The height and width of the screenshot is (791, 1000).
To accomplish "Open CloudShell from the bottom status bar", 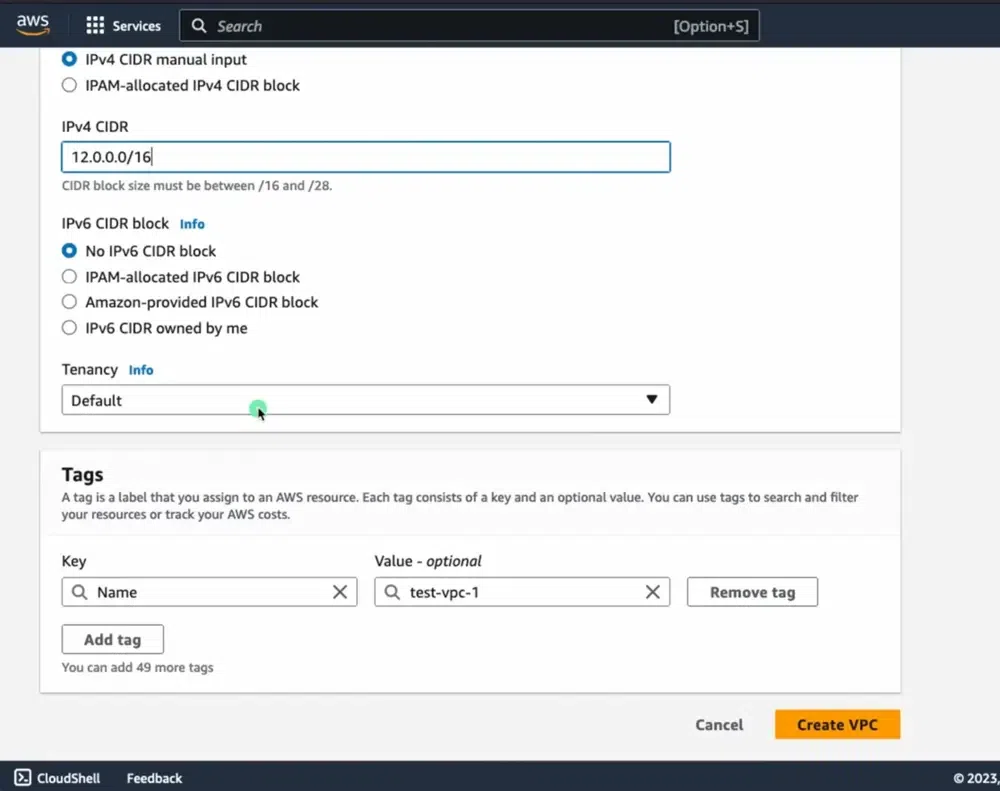I will (x=57, y=777).
